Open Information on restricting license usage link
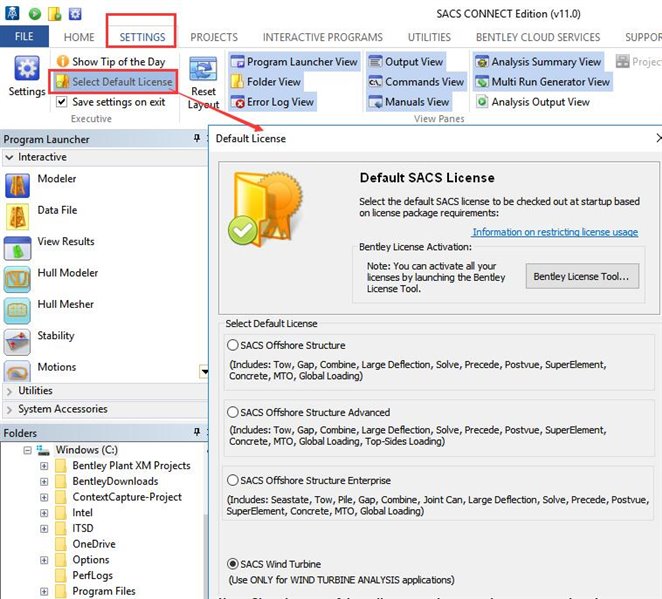Viewport: 662px width, 599px height. [555, 232]
